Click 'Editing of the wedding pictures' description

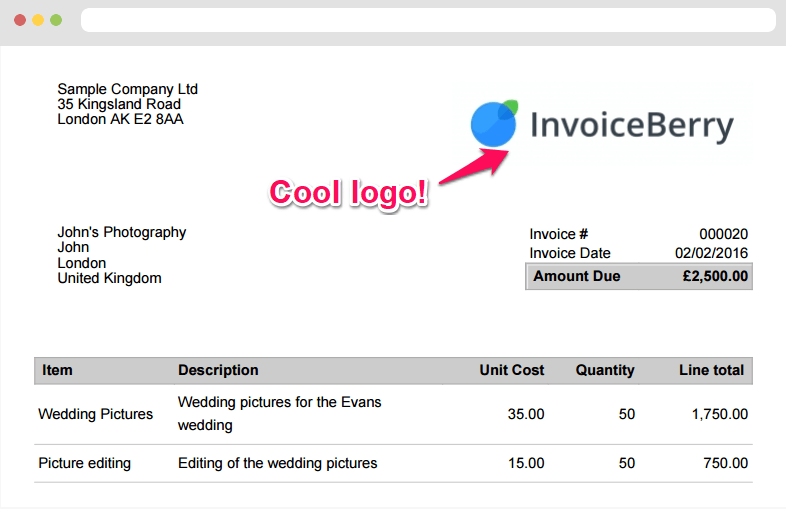coord(278,463)
